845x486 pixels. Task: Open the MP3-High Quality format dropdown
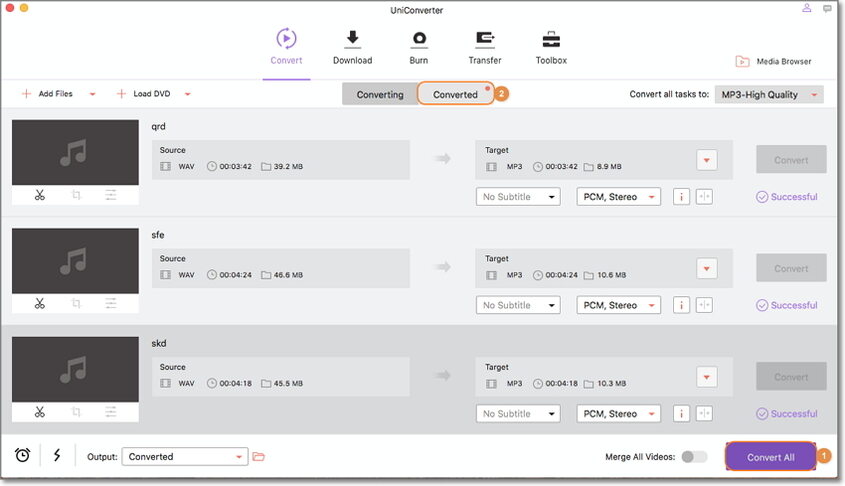click(769, 94)
